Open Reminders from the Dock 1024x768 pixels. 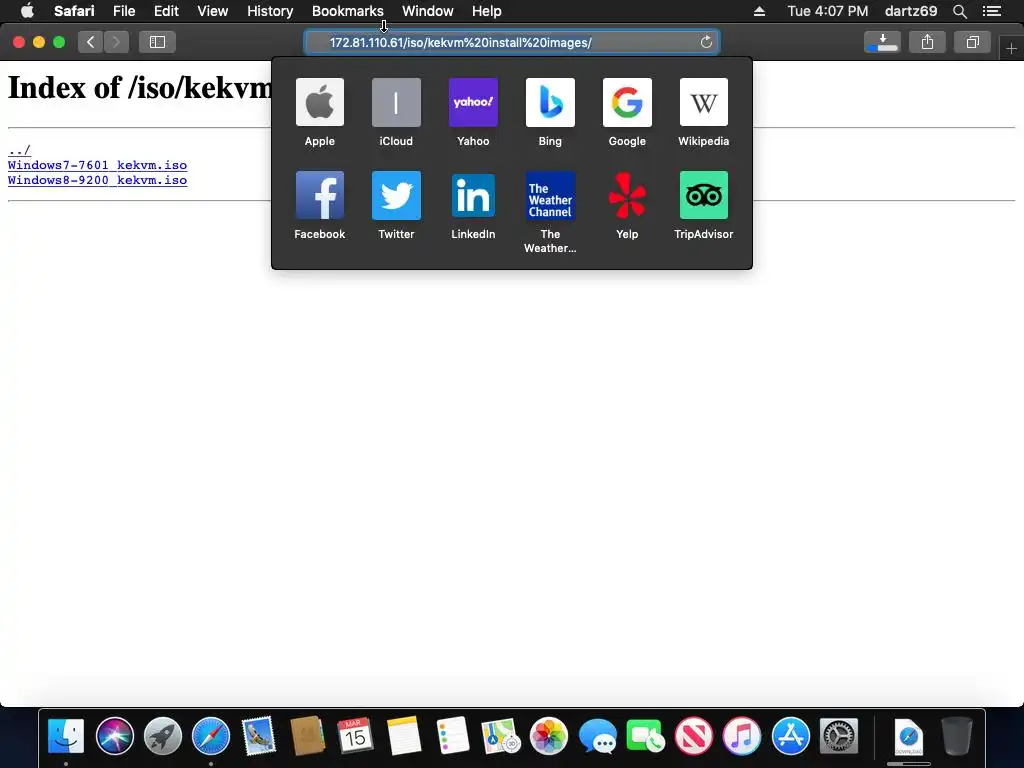452,736
